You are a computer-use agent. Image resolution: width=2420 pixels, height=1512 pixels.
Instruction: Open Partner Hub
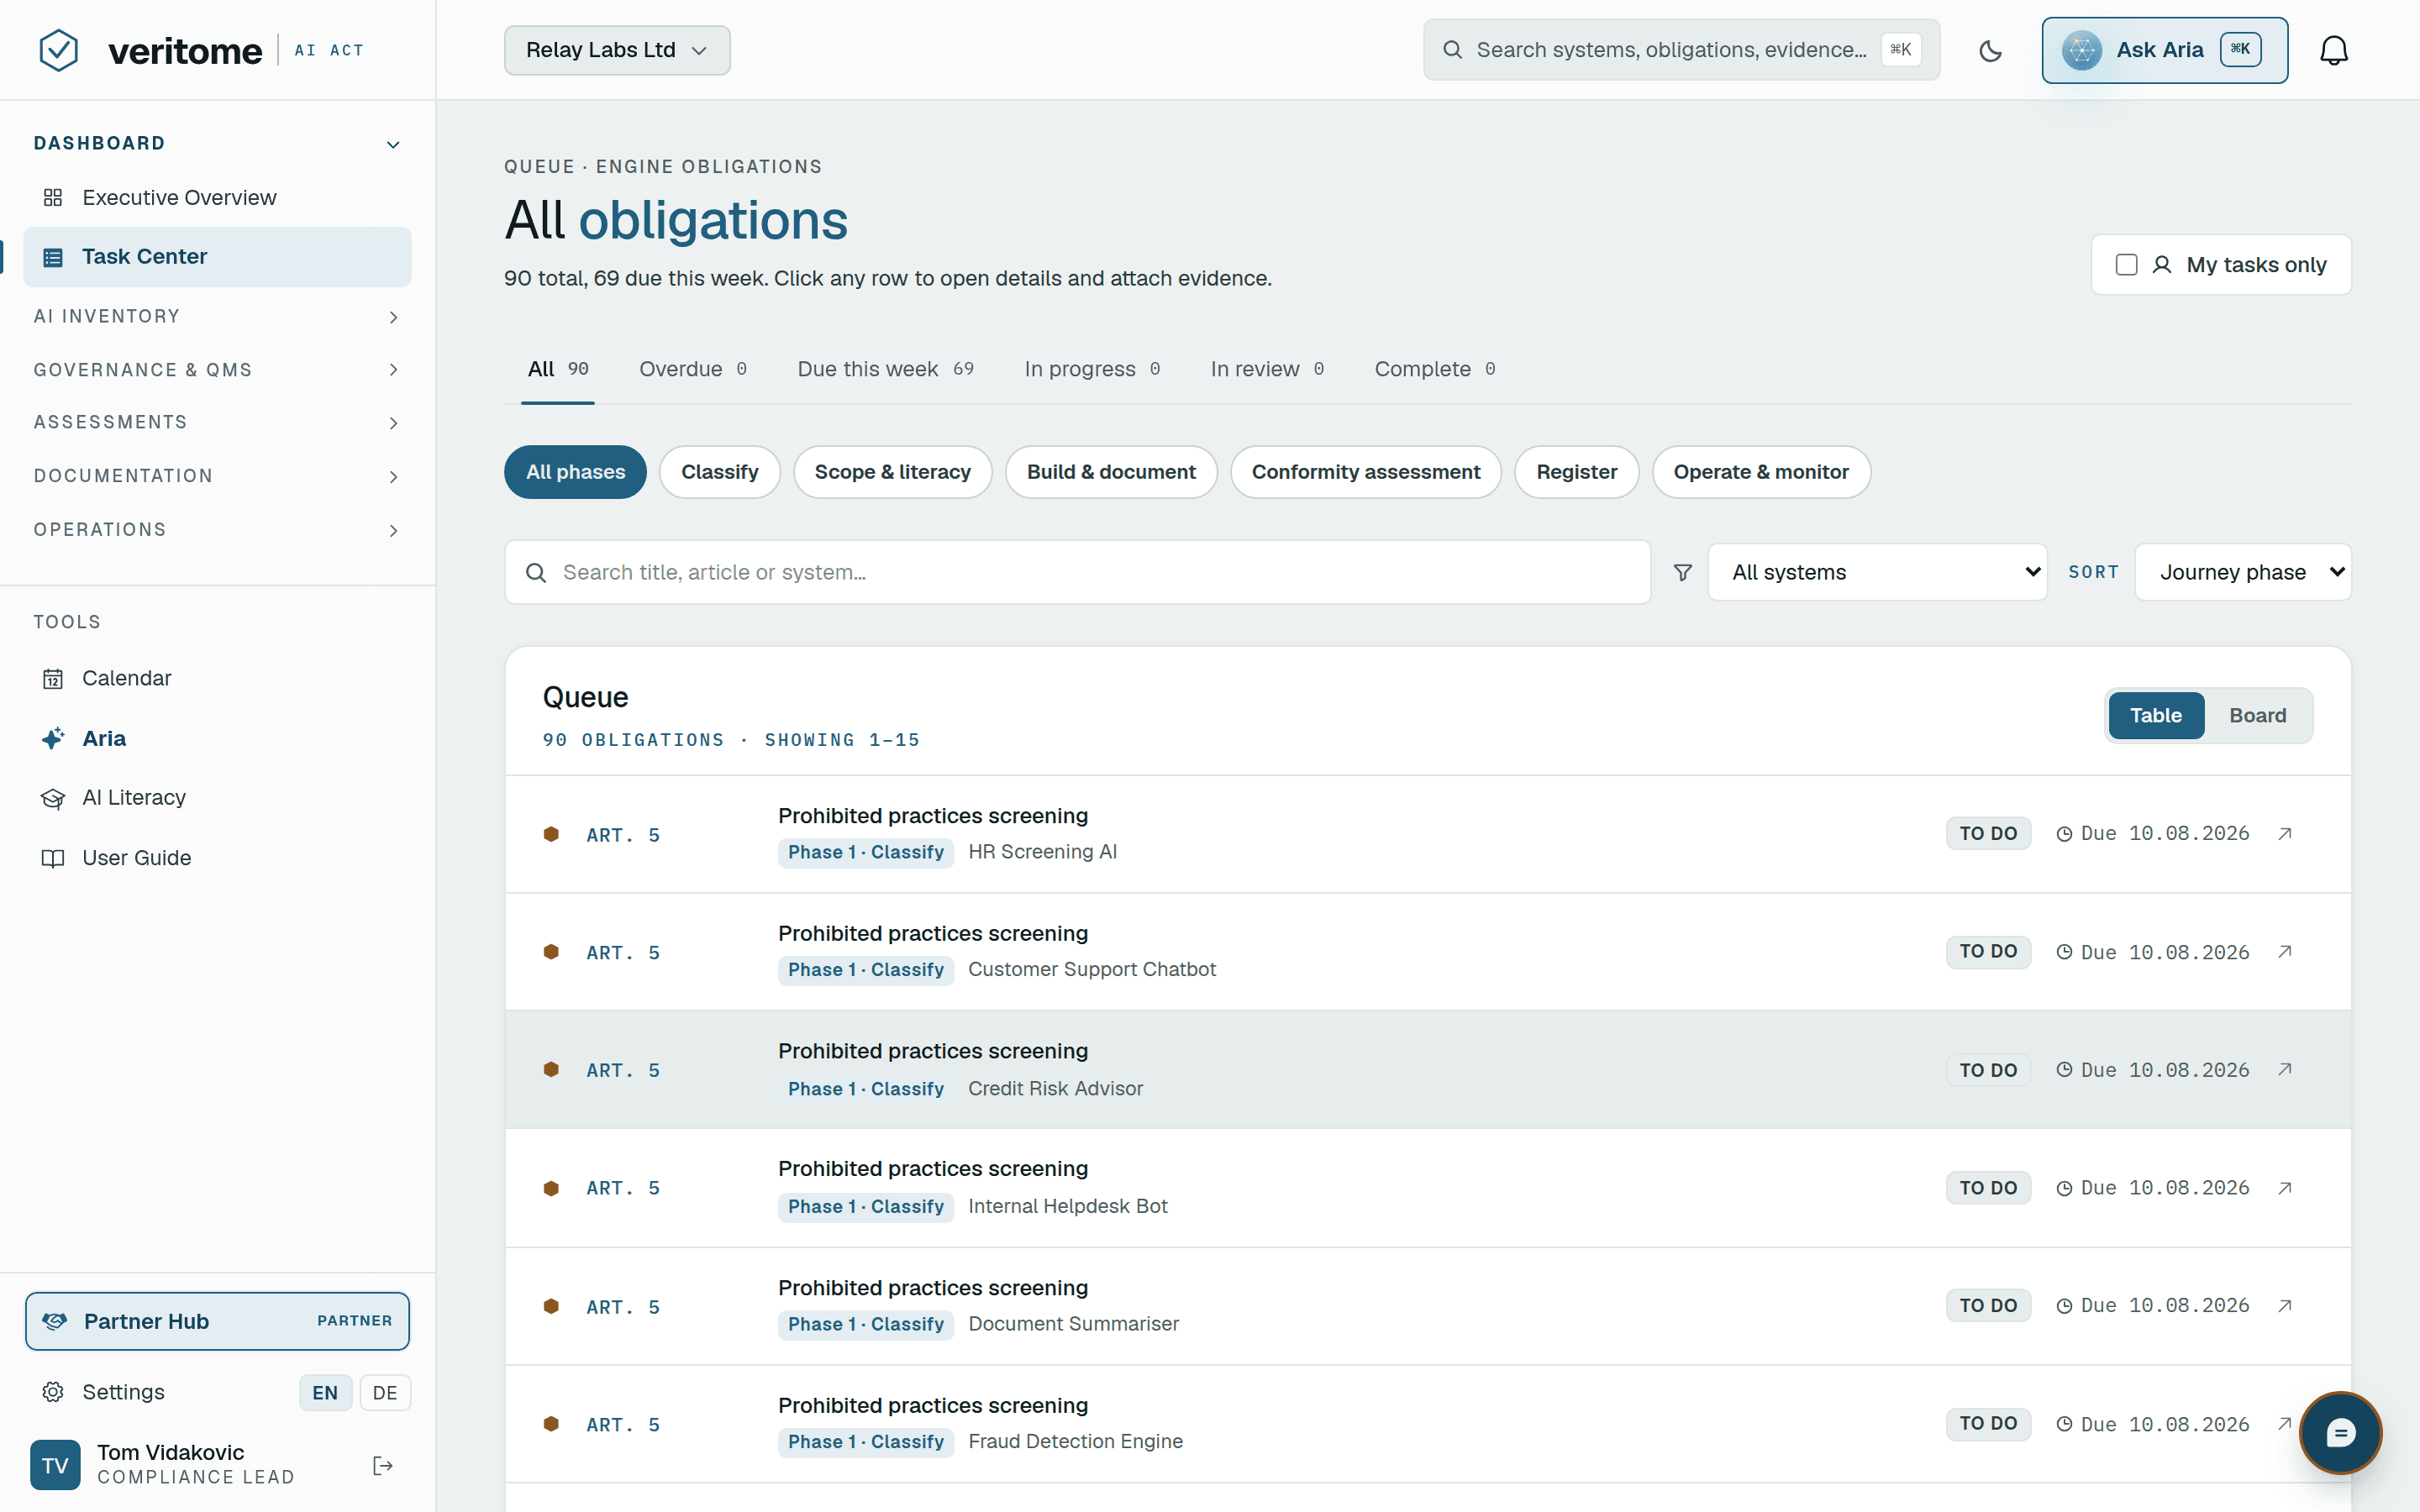[217, 1321]
